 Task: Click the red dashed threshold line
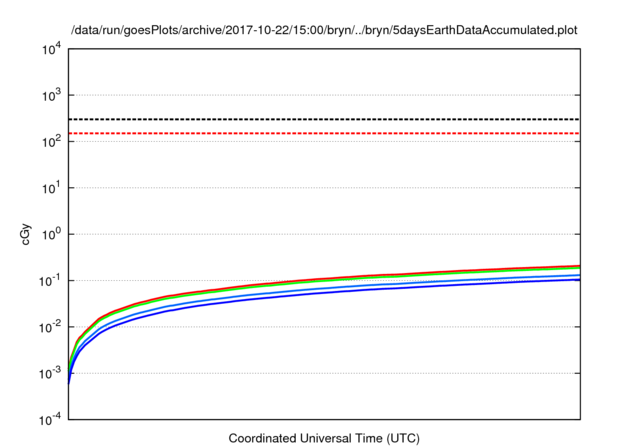[x=324, y=133]
